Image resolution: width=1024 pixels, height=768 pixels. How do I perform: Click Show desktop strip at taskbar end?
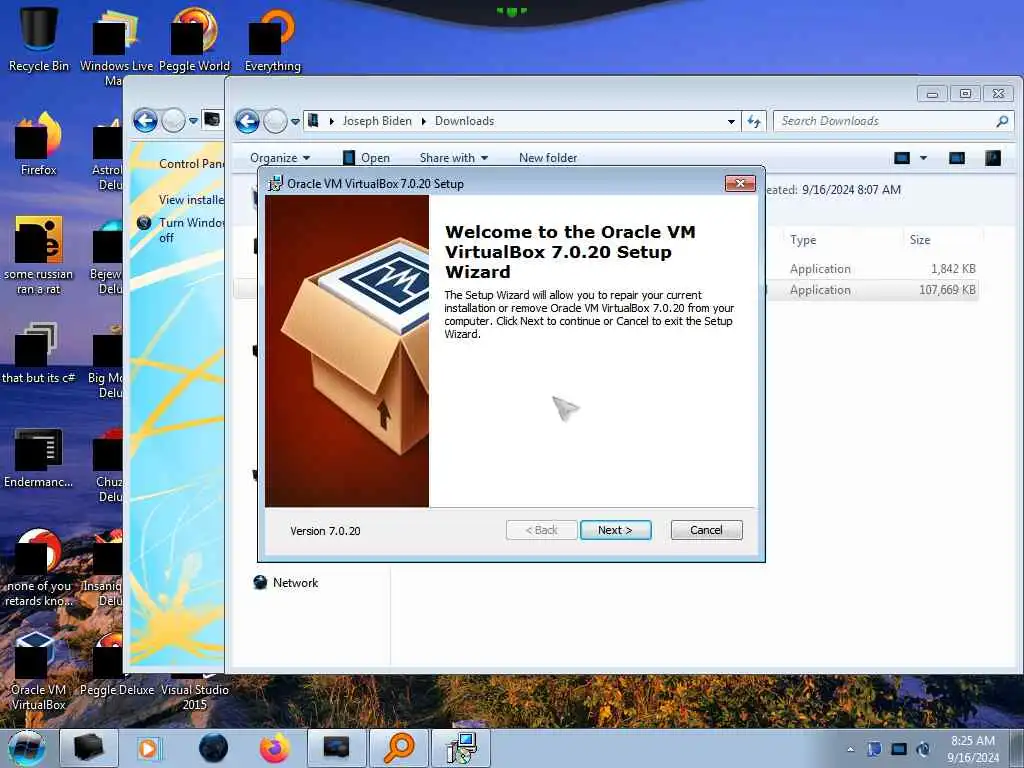click(1017, 748)
